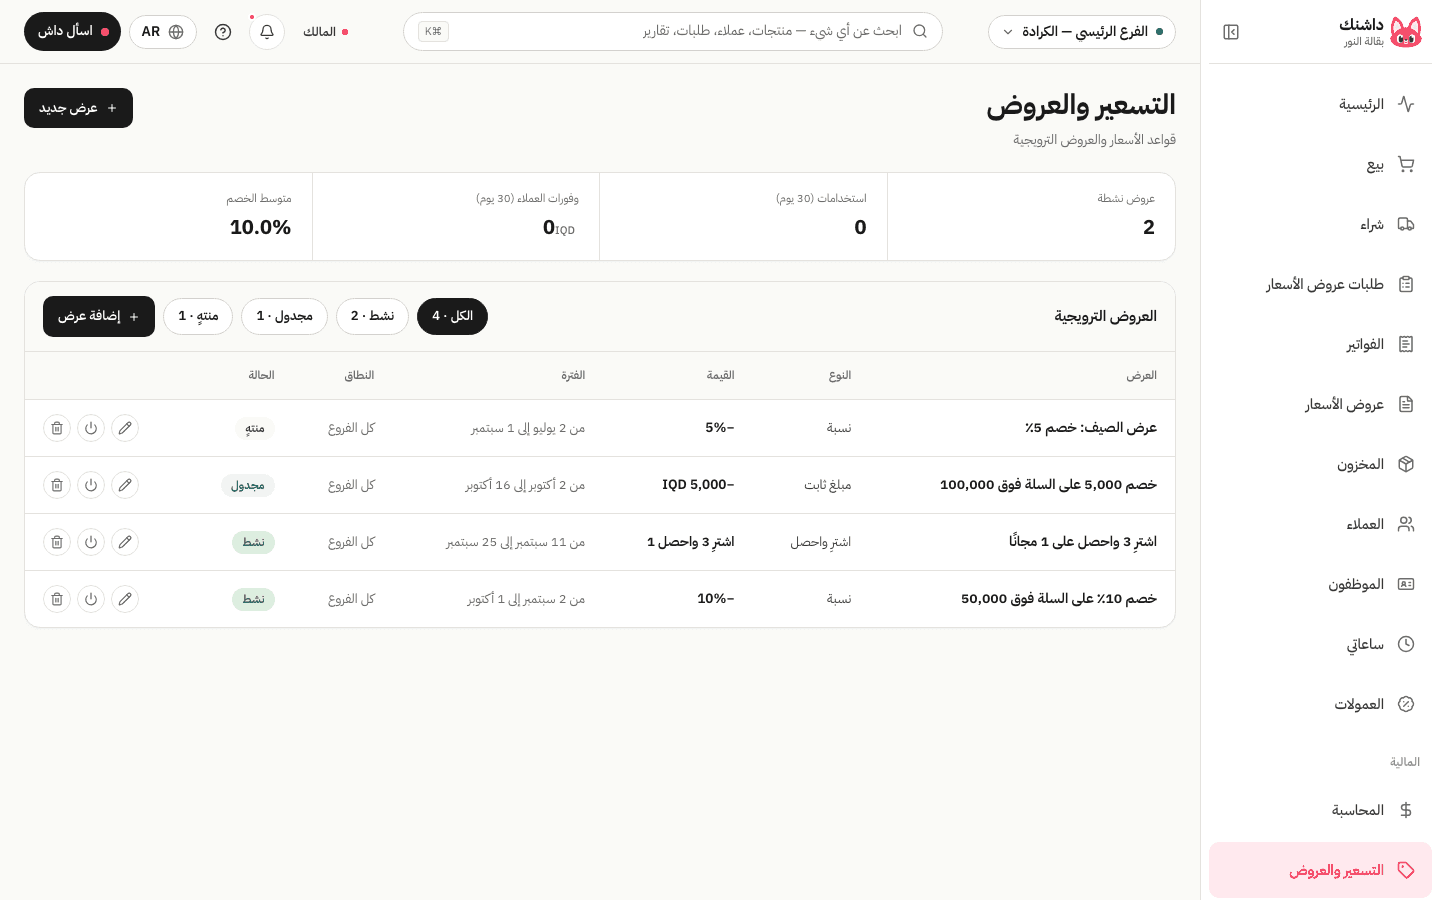Screen dimensions: 1440x900
Task: Edit the اشترِ 3 واحصل على 1 offer
Action: point(125,542)
